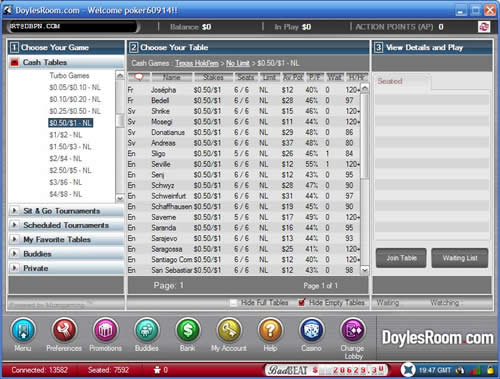Open the Help question mark icon
This screenshot has height=379, width=500.
pos(270,330)
